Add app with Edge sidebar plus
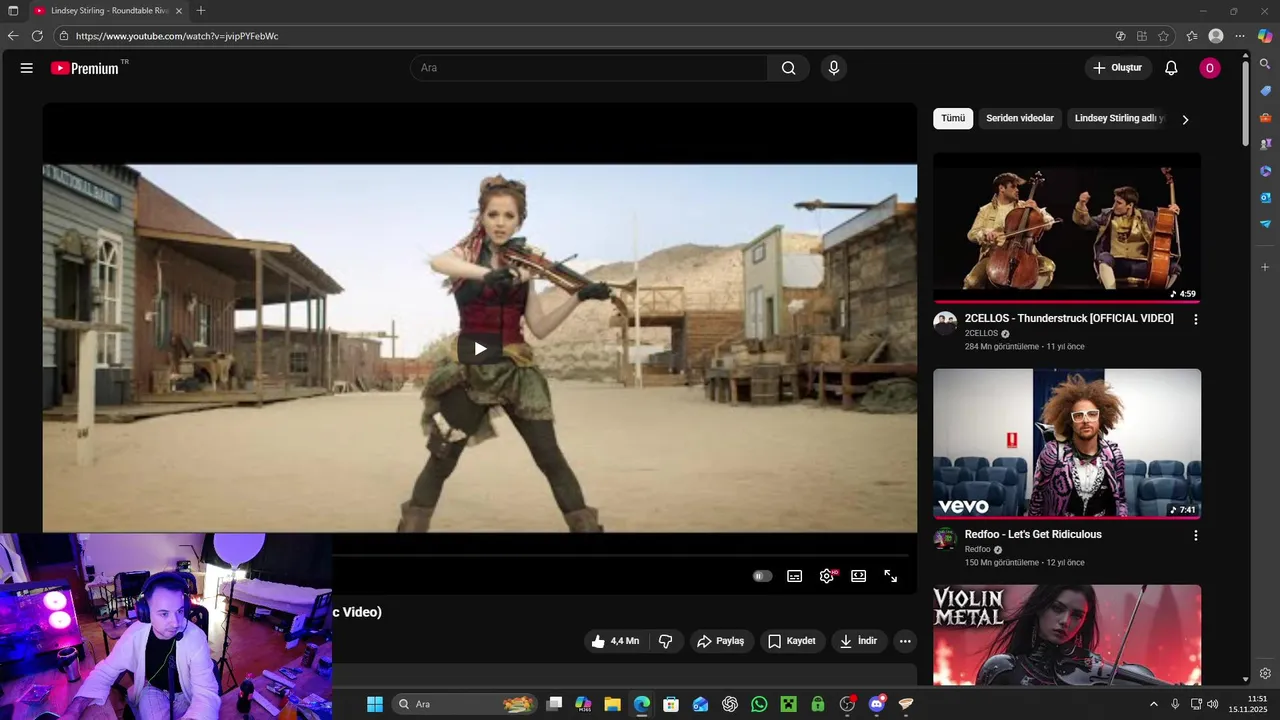 point(1265,267)
